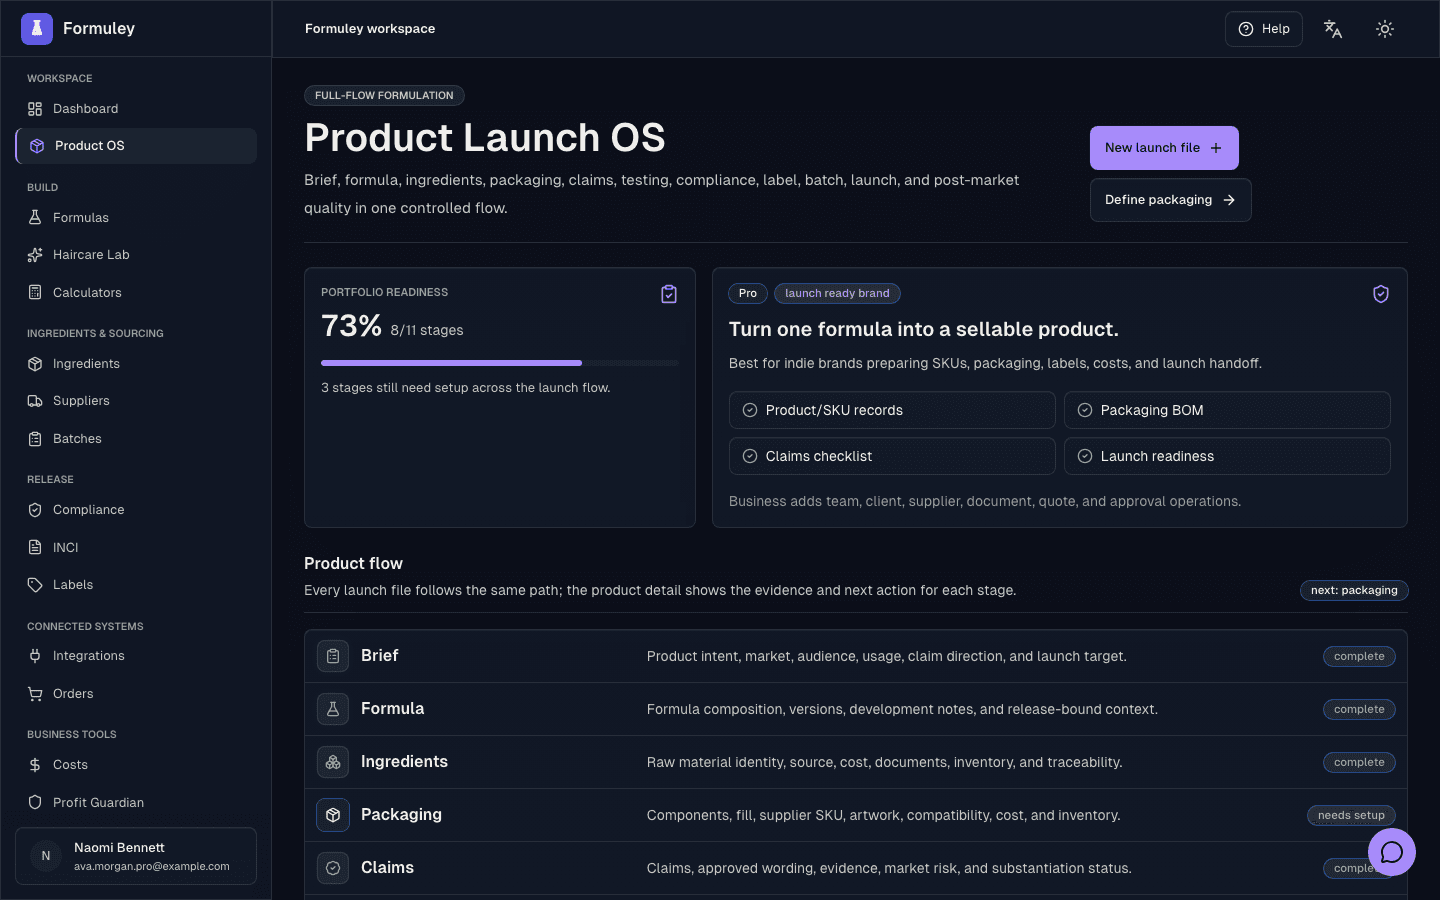Click the Packaging needs setup badge

pos(1351,815)
